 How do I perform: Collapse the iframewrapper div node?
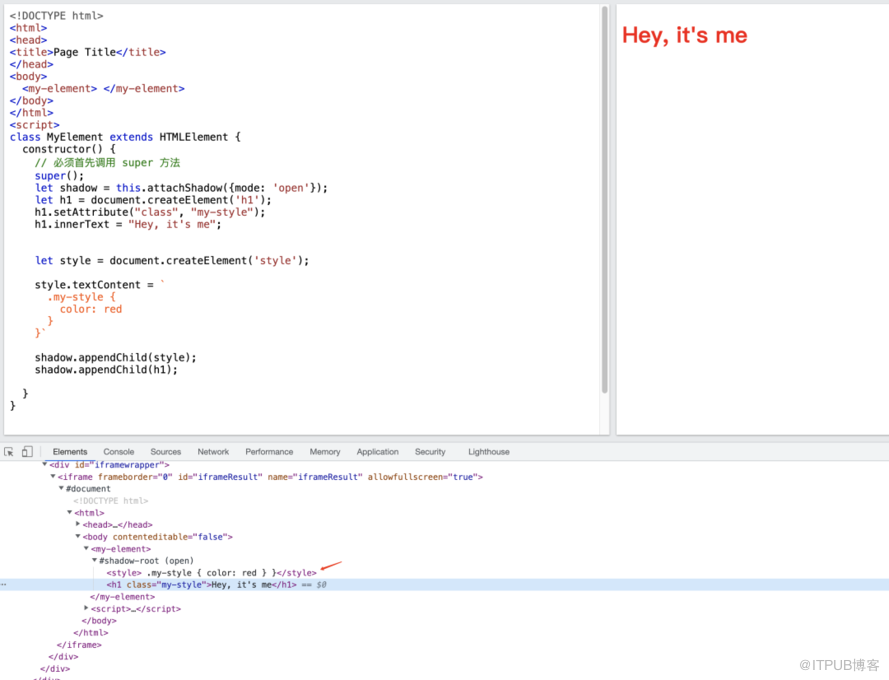(45, 465)
